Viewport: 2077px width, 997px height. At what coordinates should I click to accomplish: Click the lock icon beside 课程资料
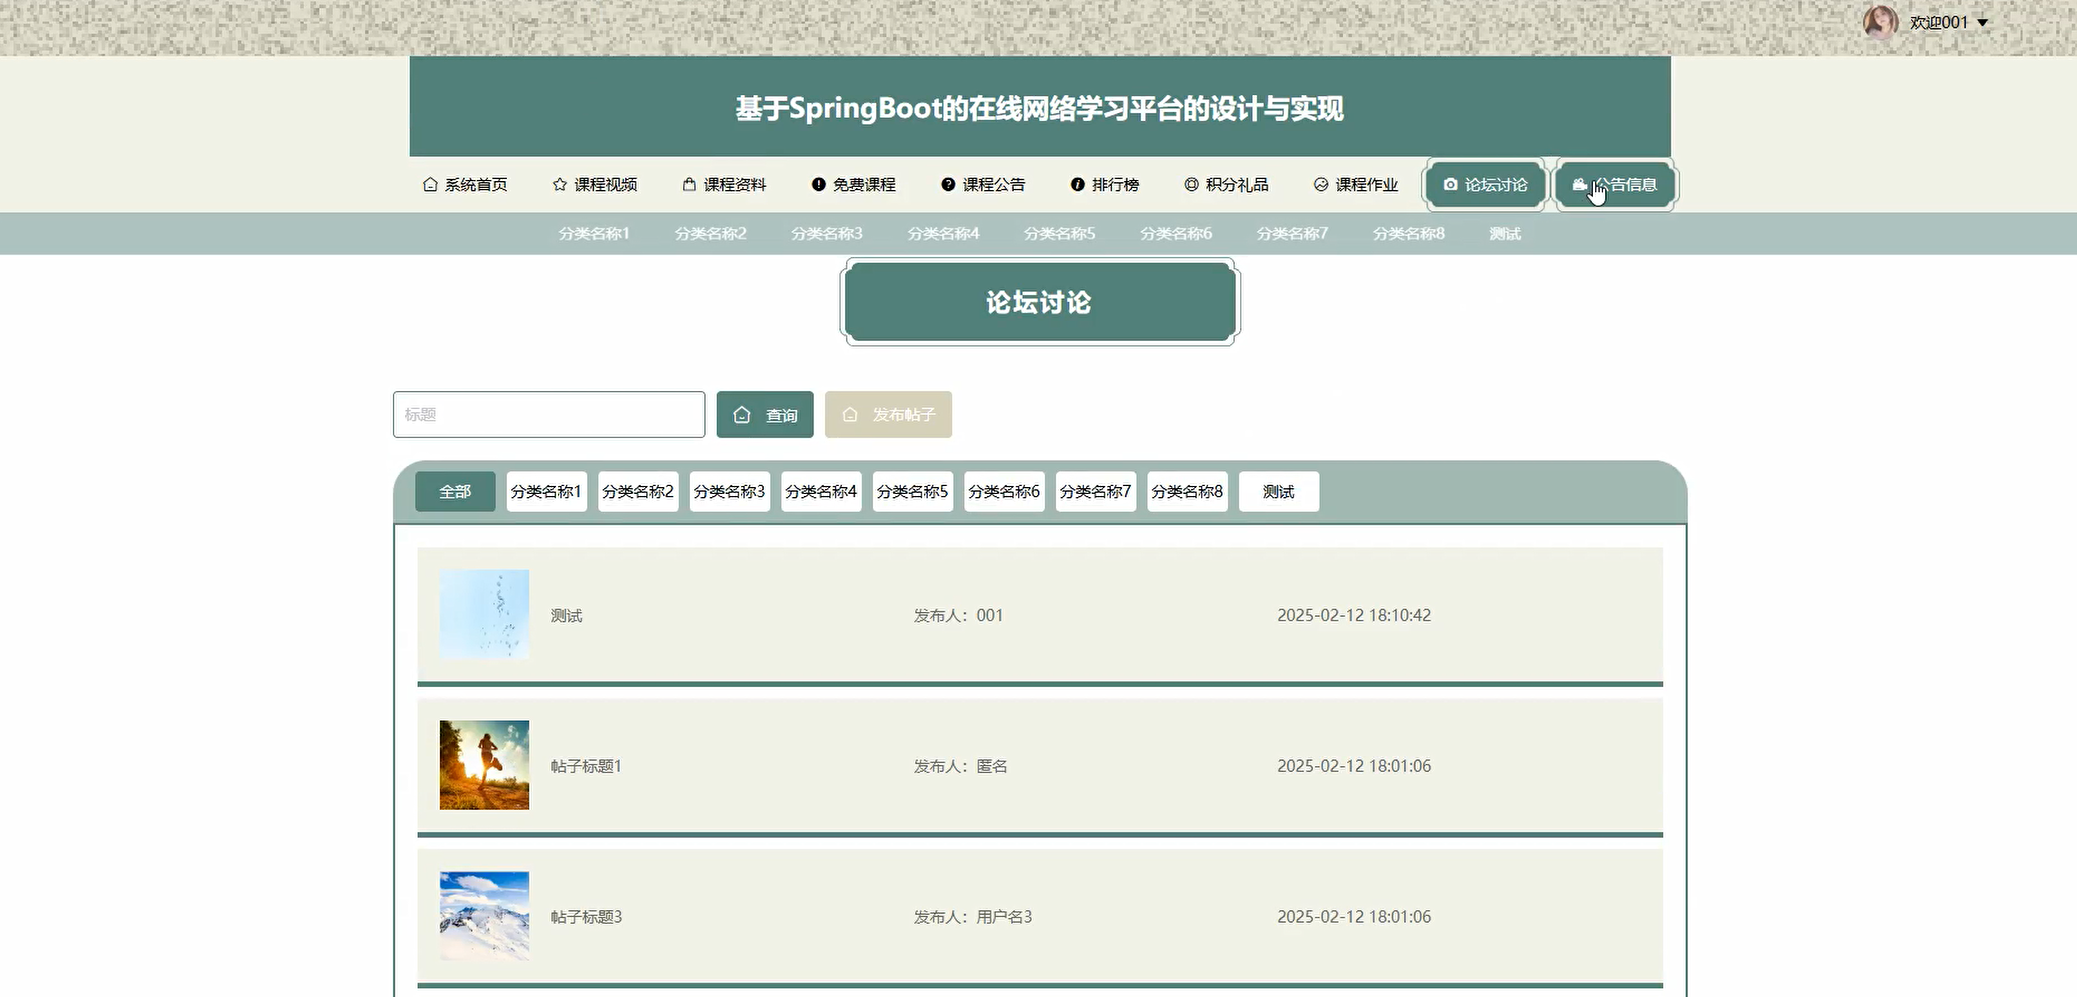click(688, 184)
